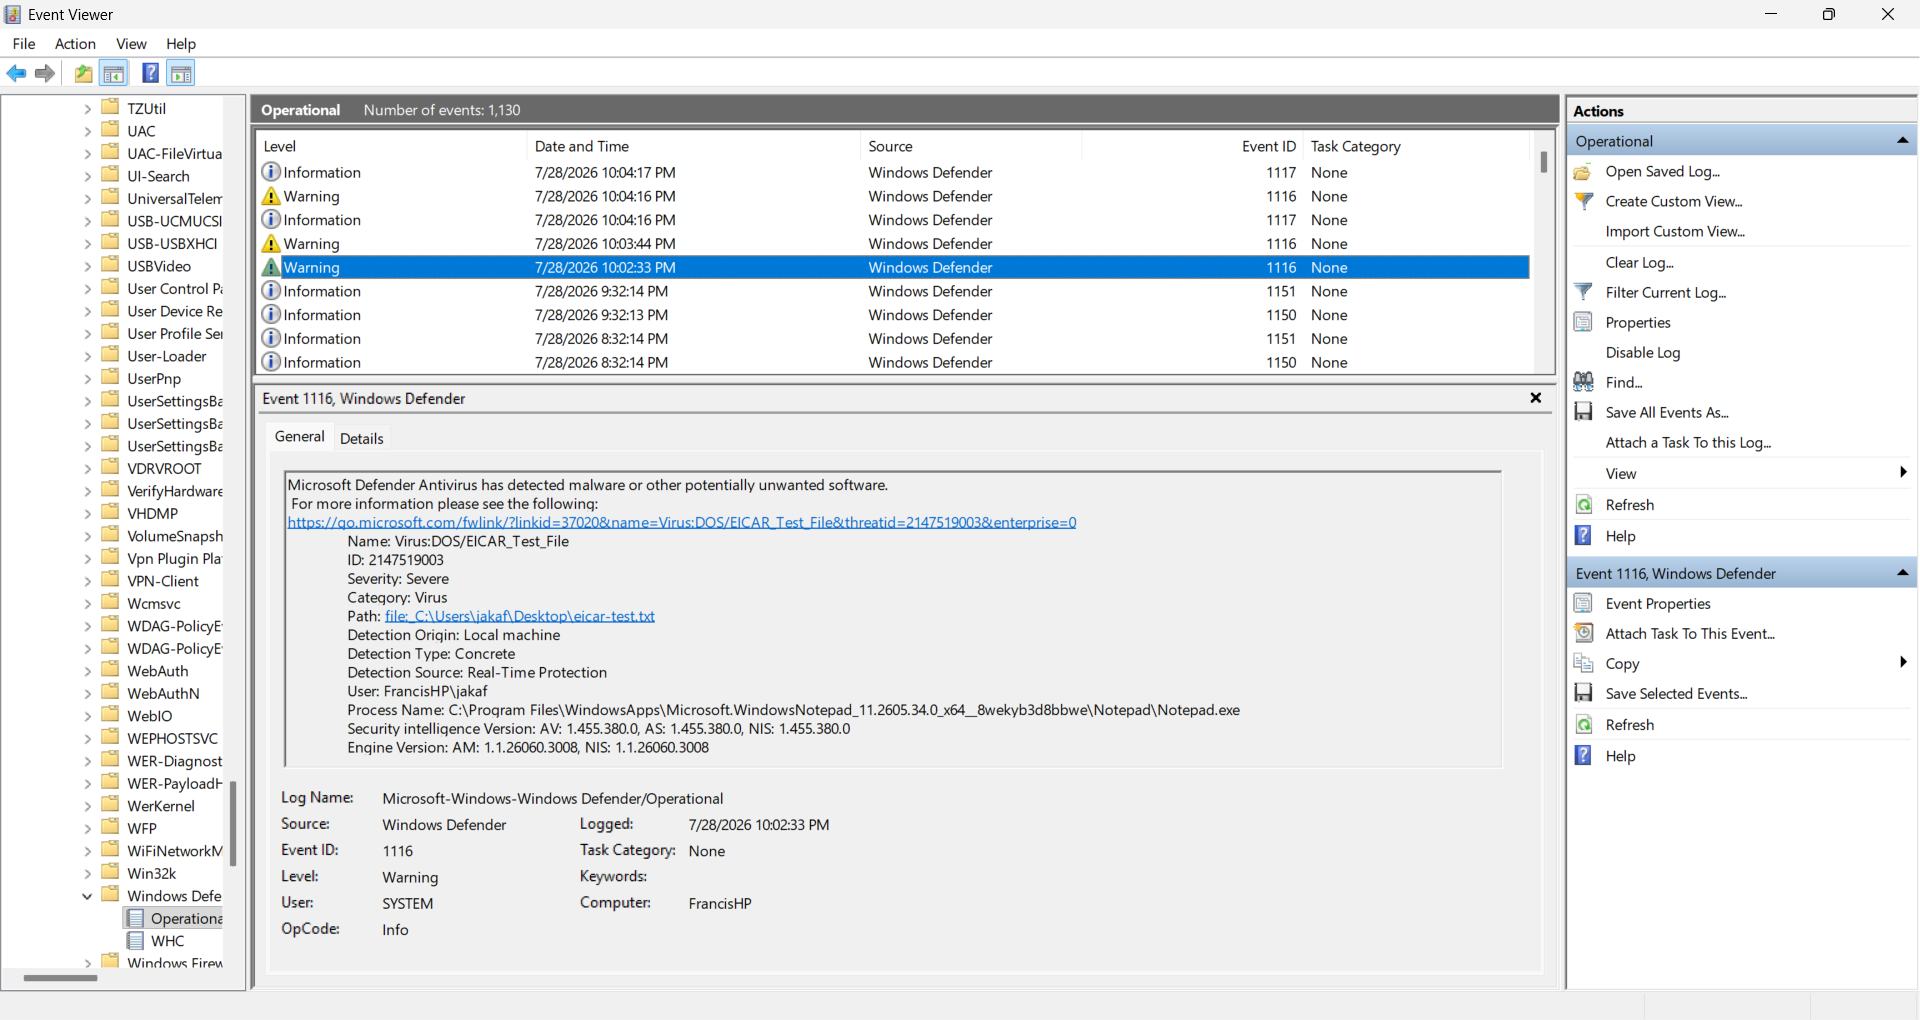Click the Save All Events As disk icon

[1583, 412]
